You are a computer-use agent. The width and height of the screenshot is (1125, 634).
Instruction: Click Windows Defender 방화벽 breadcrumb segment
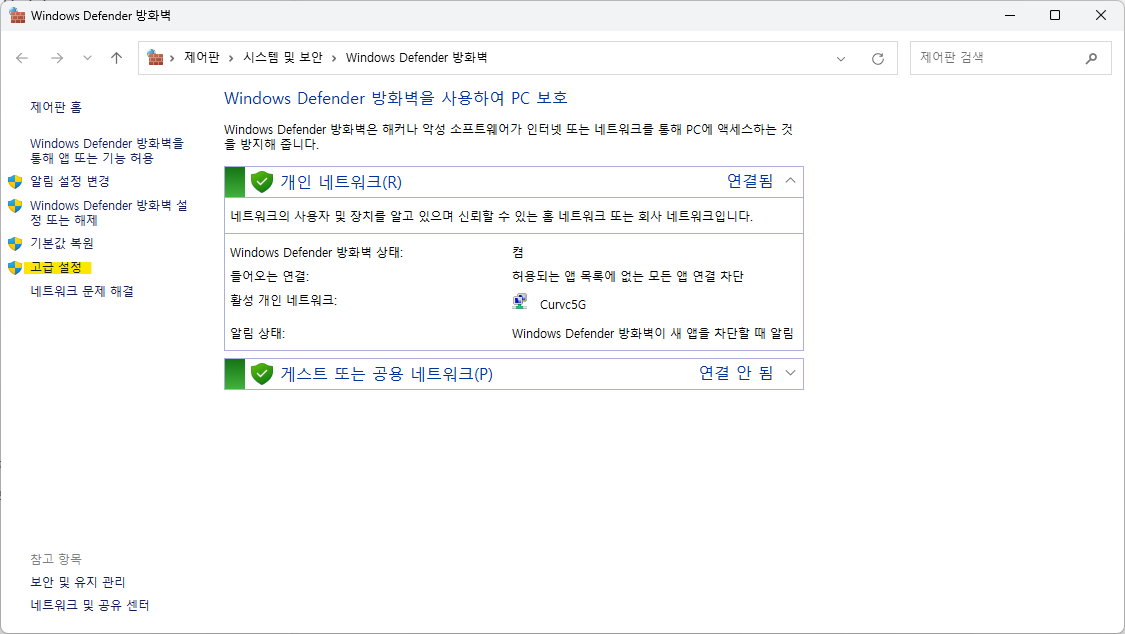(x=416, y=57)
